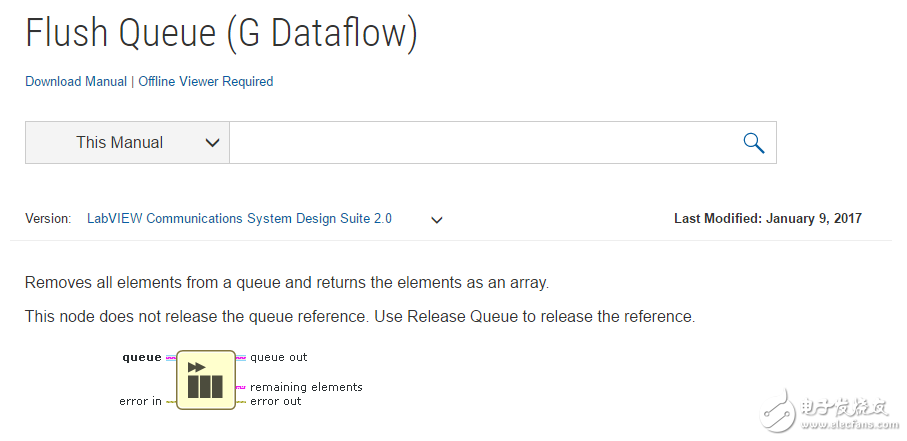This screenshot has width=907, height=441.
Task: Click the error out terminal label
Action: (276, 401)
